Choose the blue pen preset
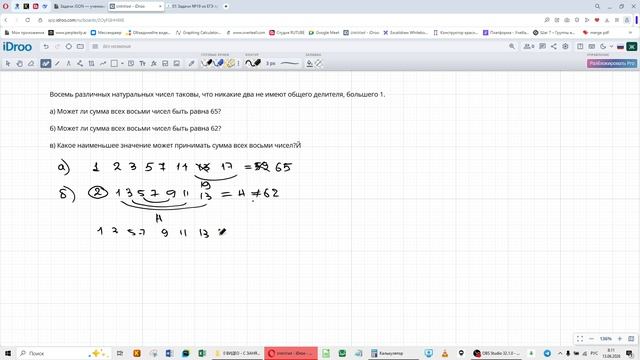 [219, 63]
